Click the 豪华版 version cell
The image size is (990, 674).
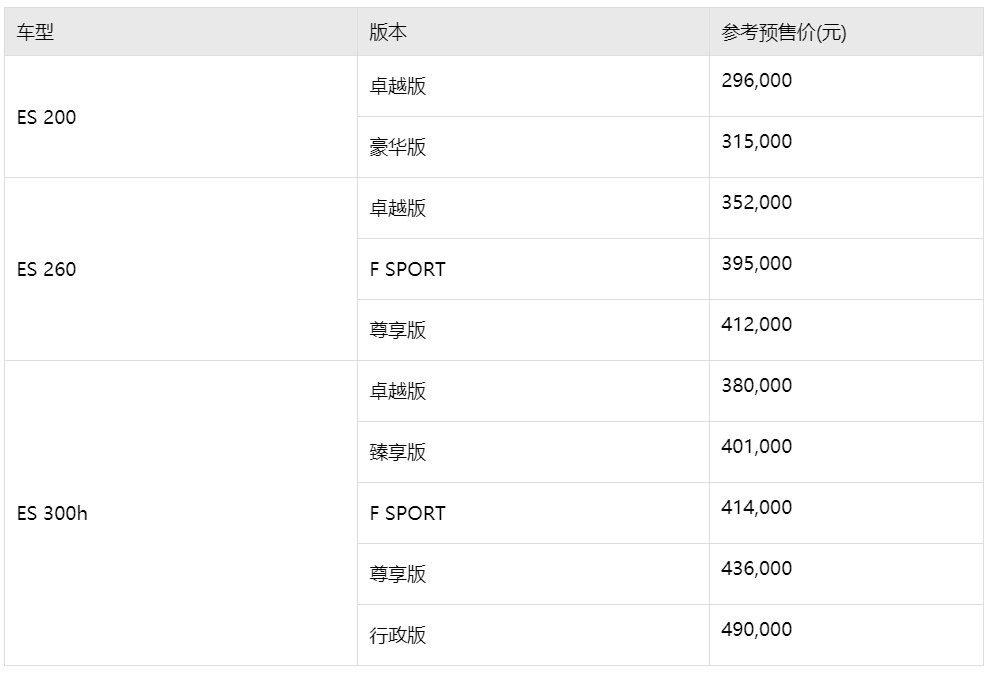point(533,147)
